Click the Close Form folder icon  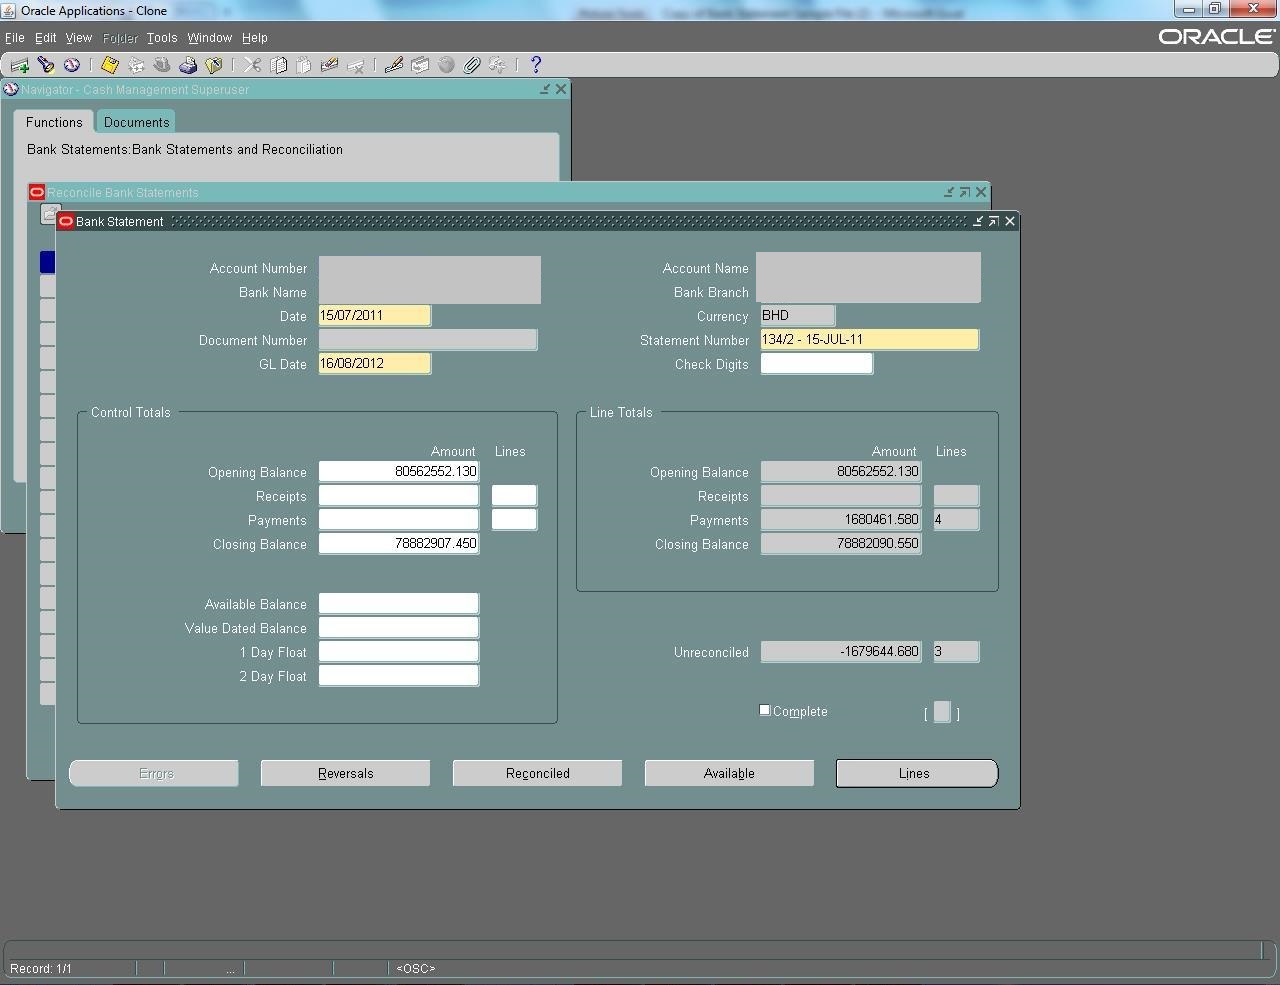pos(214,66)
